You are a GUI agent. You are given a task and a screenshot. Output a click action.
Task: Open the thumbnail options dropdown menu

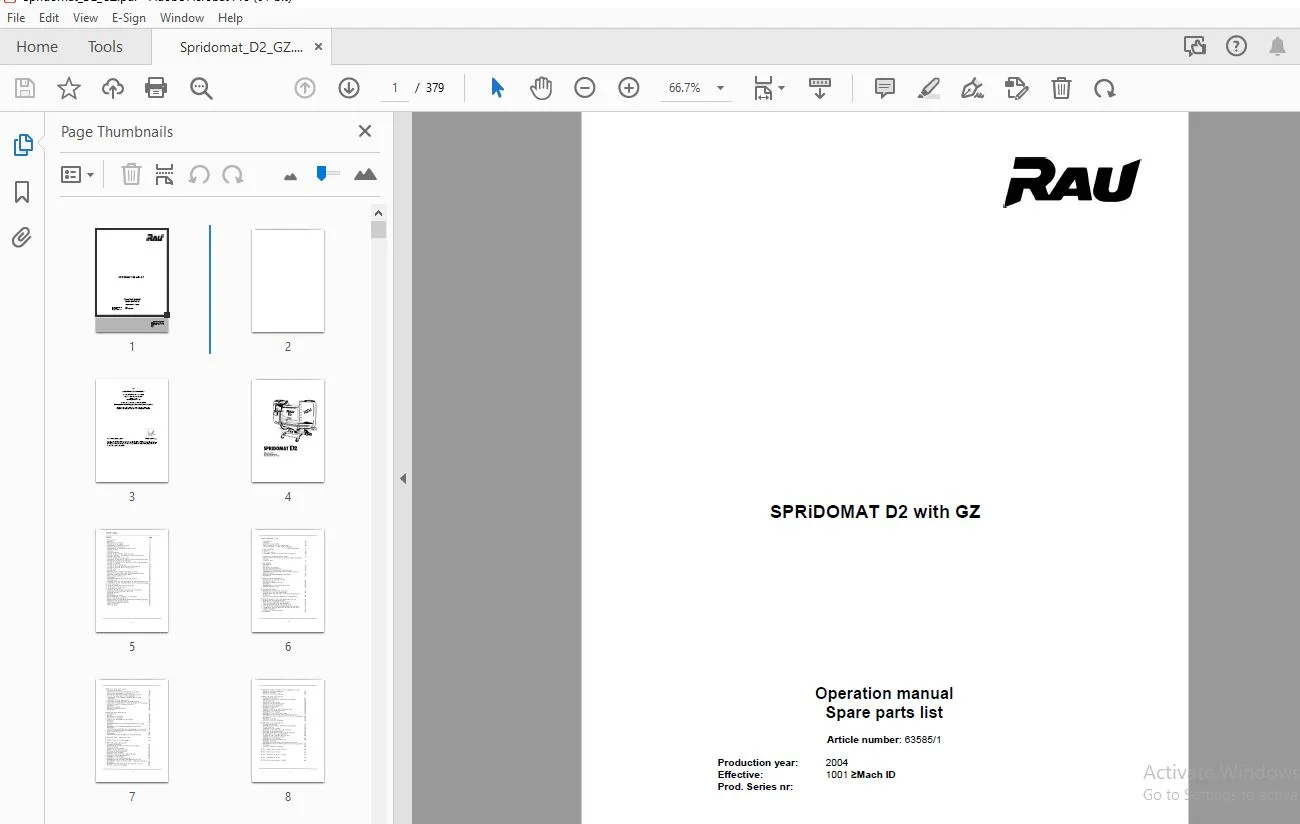pyautogui.click(x=77, y=174)
